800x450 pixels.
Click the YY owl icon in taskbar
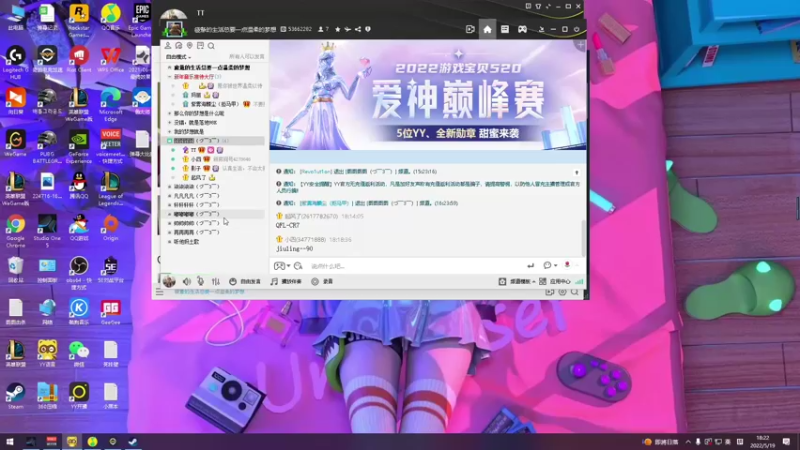(72, 441)
